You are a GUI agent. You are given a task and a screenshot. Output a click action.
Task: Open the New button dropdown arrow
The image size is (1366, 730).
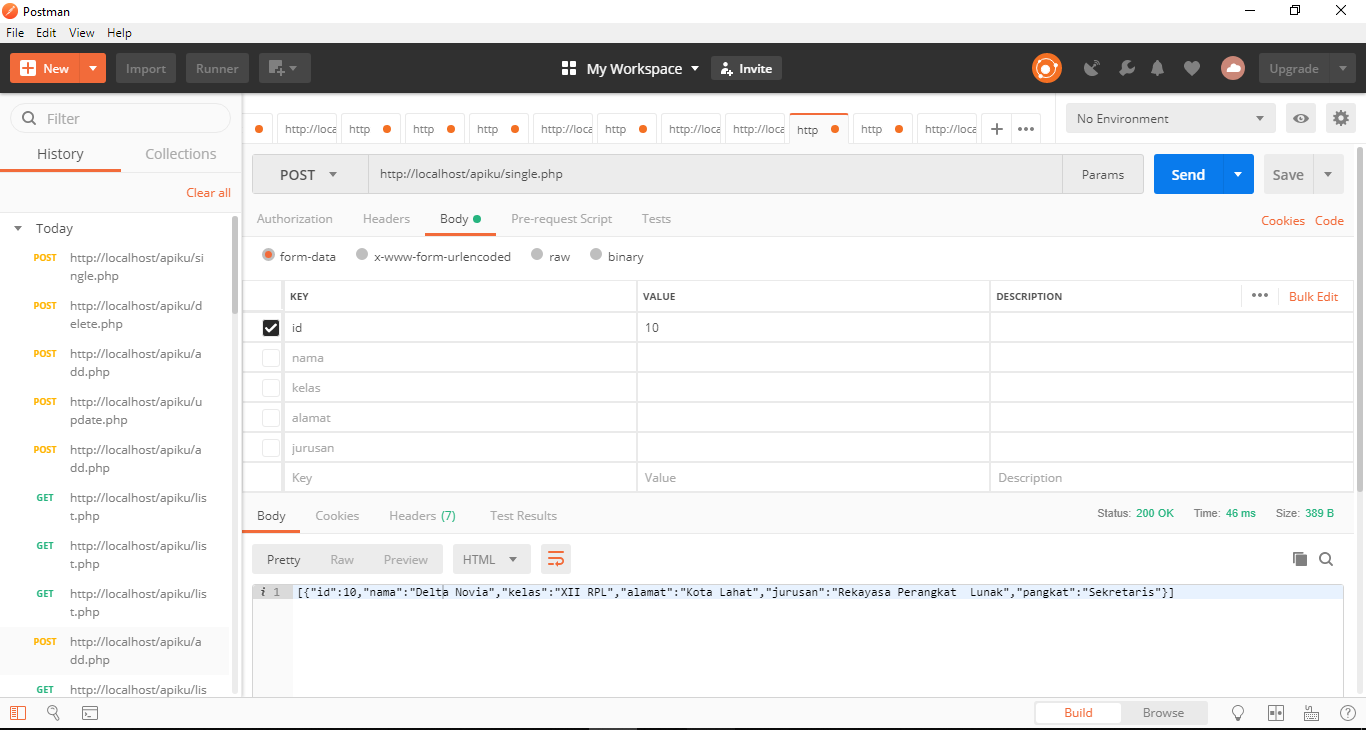tap(92, 68)
